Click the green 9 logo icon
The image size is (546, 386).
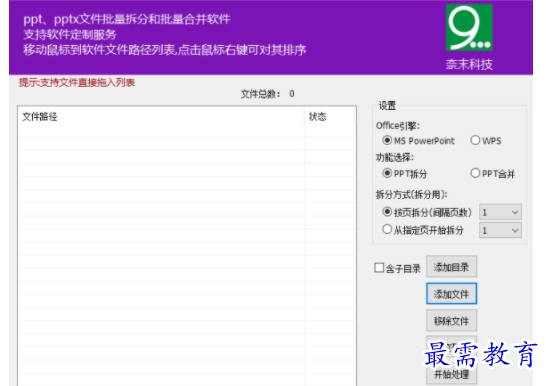[x=469, y=27]
